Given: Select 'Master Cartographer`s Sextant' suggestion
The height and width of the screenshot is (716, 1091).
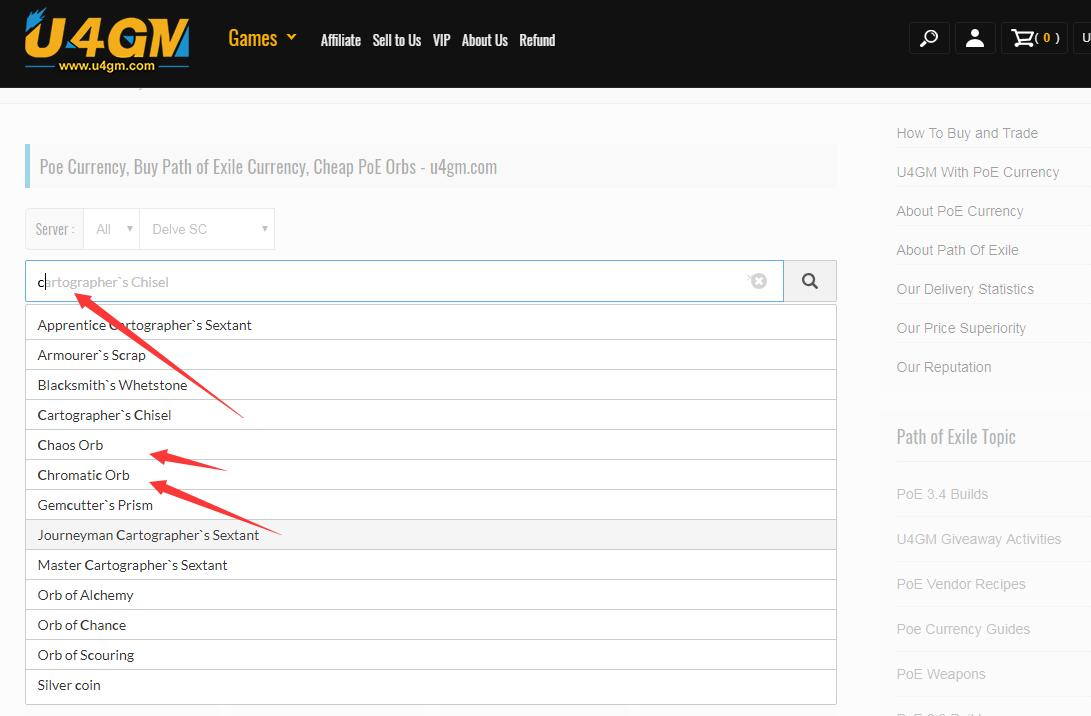Looking at the screenshot, I should pos(431,564).
